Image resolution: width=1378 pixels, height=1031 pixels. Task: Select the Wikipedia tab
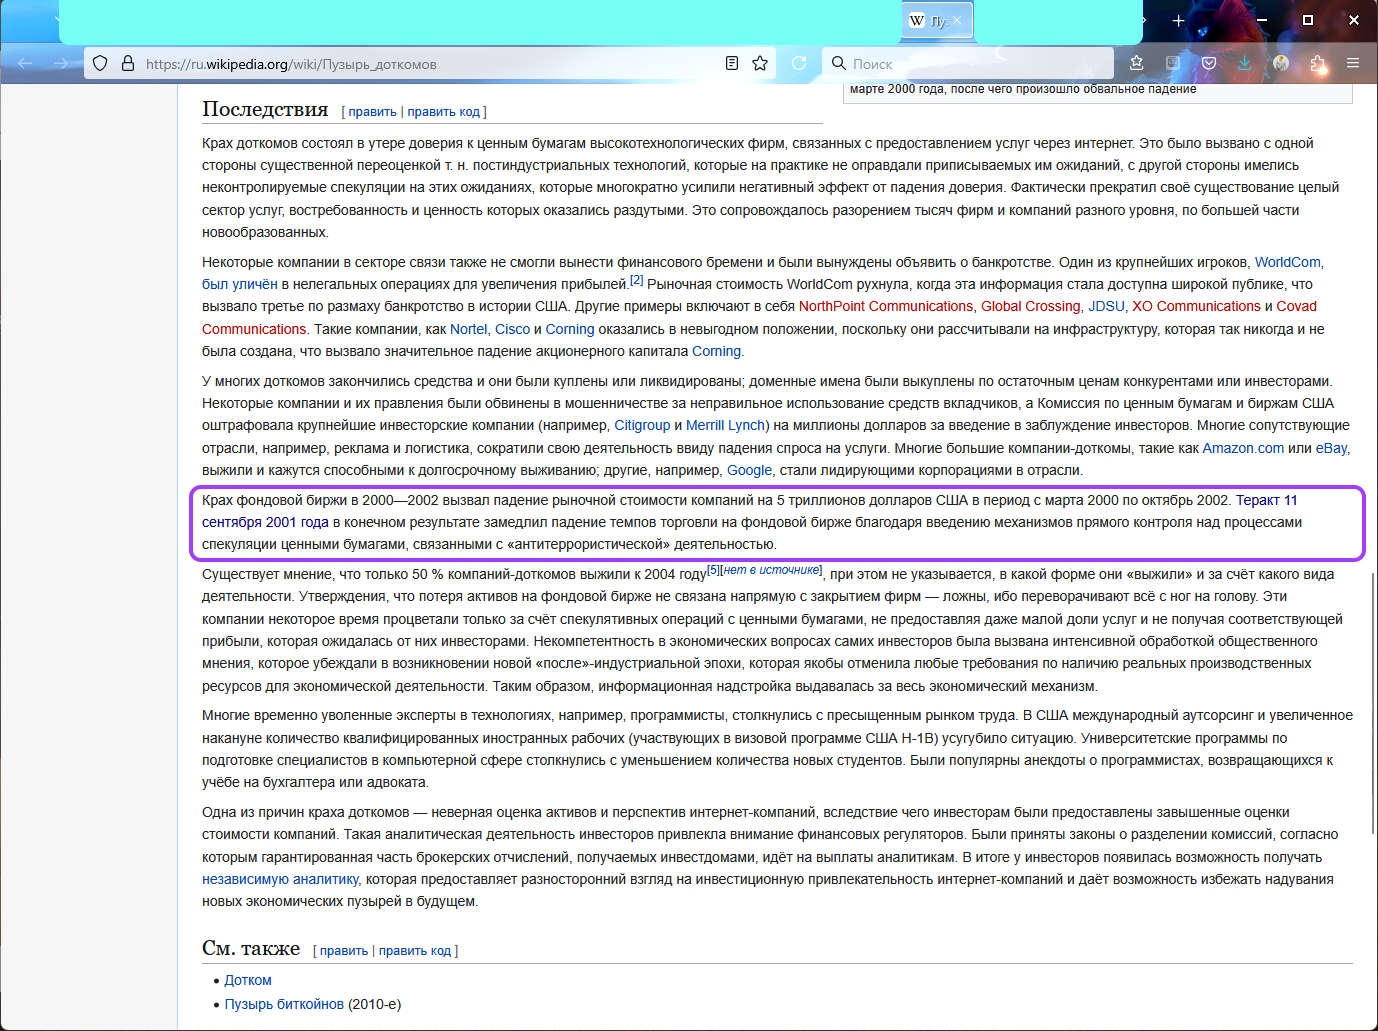(x=937, y=20)
